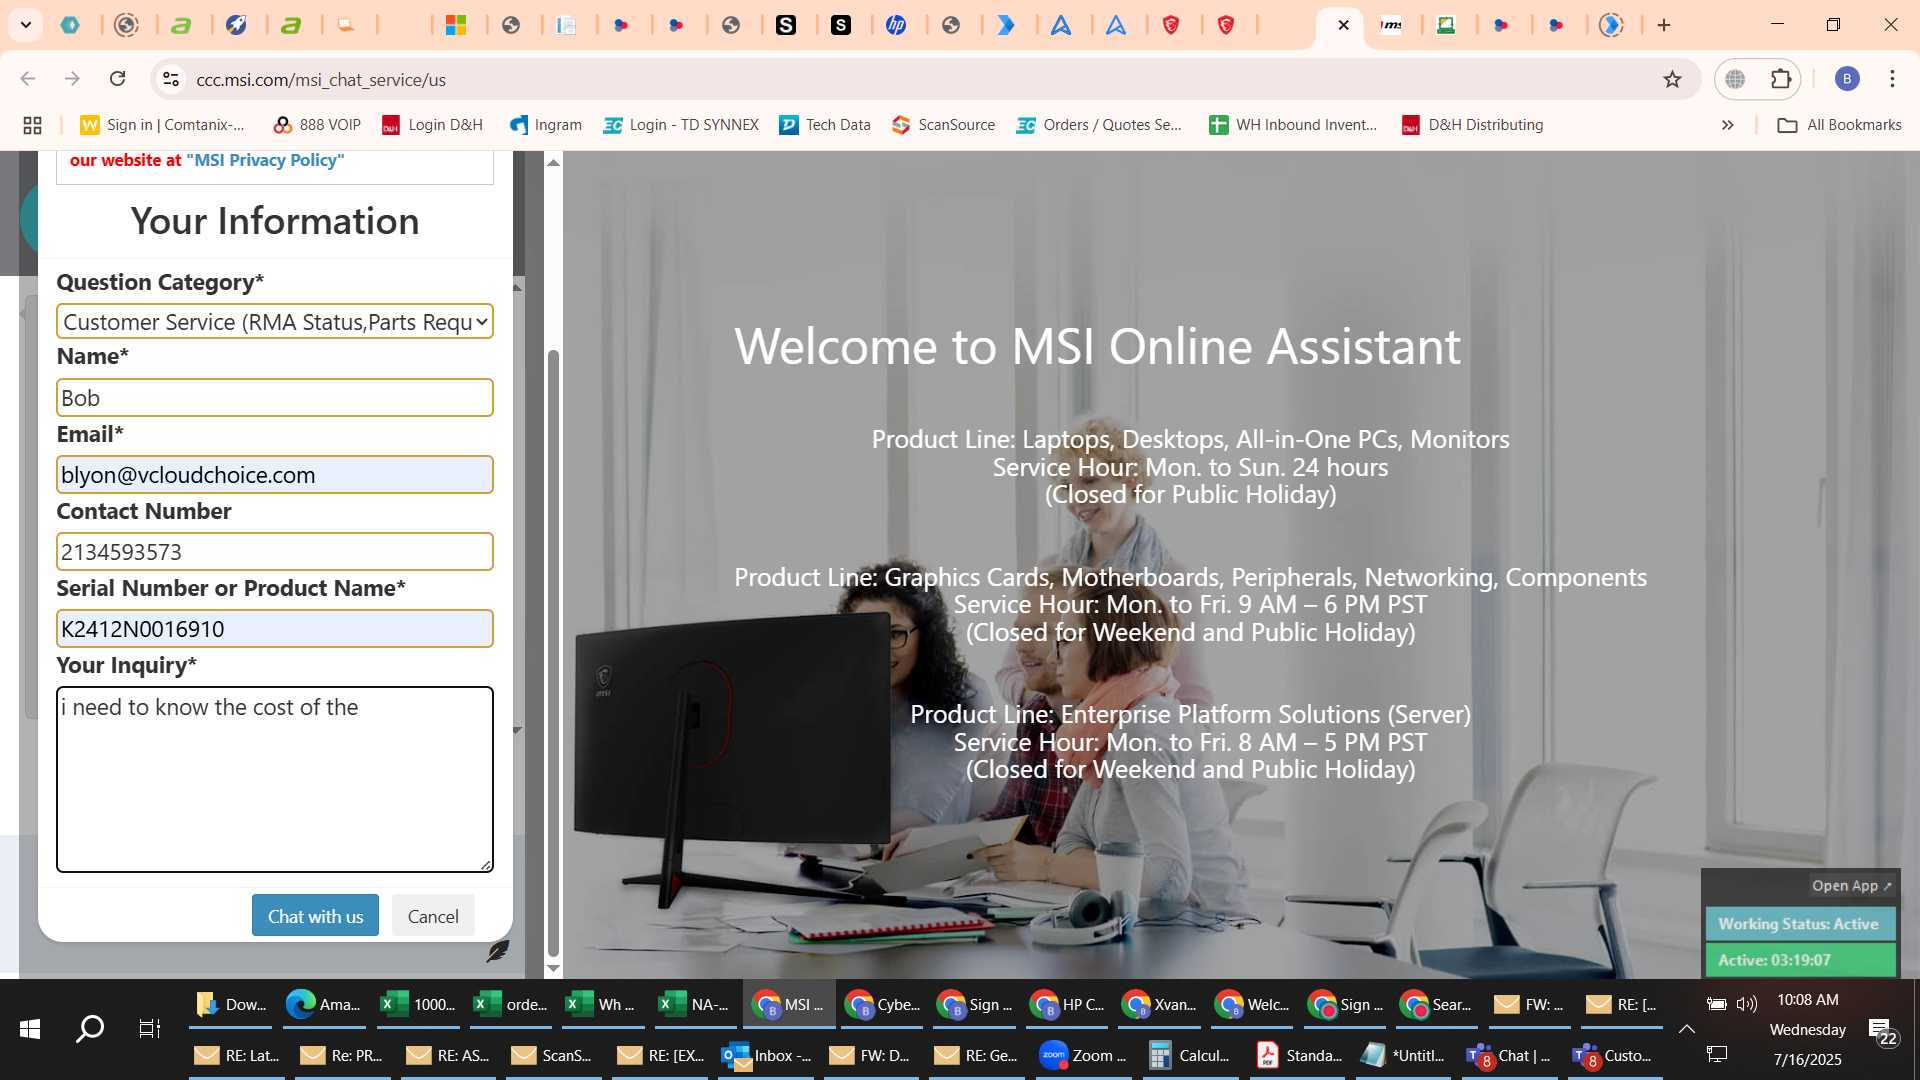The width and height of the screenshot is (1920, 1080).
Task: Open clock and date in system tray
Action: [x=1807, y=1029]
